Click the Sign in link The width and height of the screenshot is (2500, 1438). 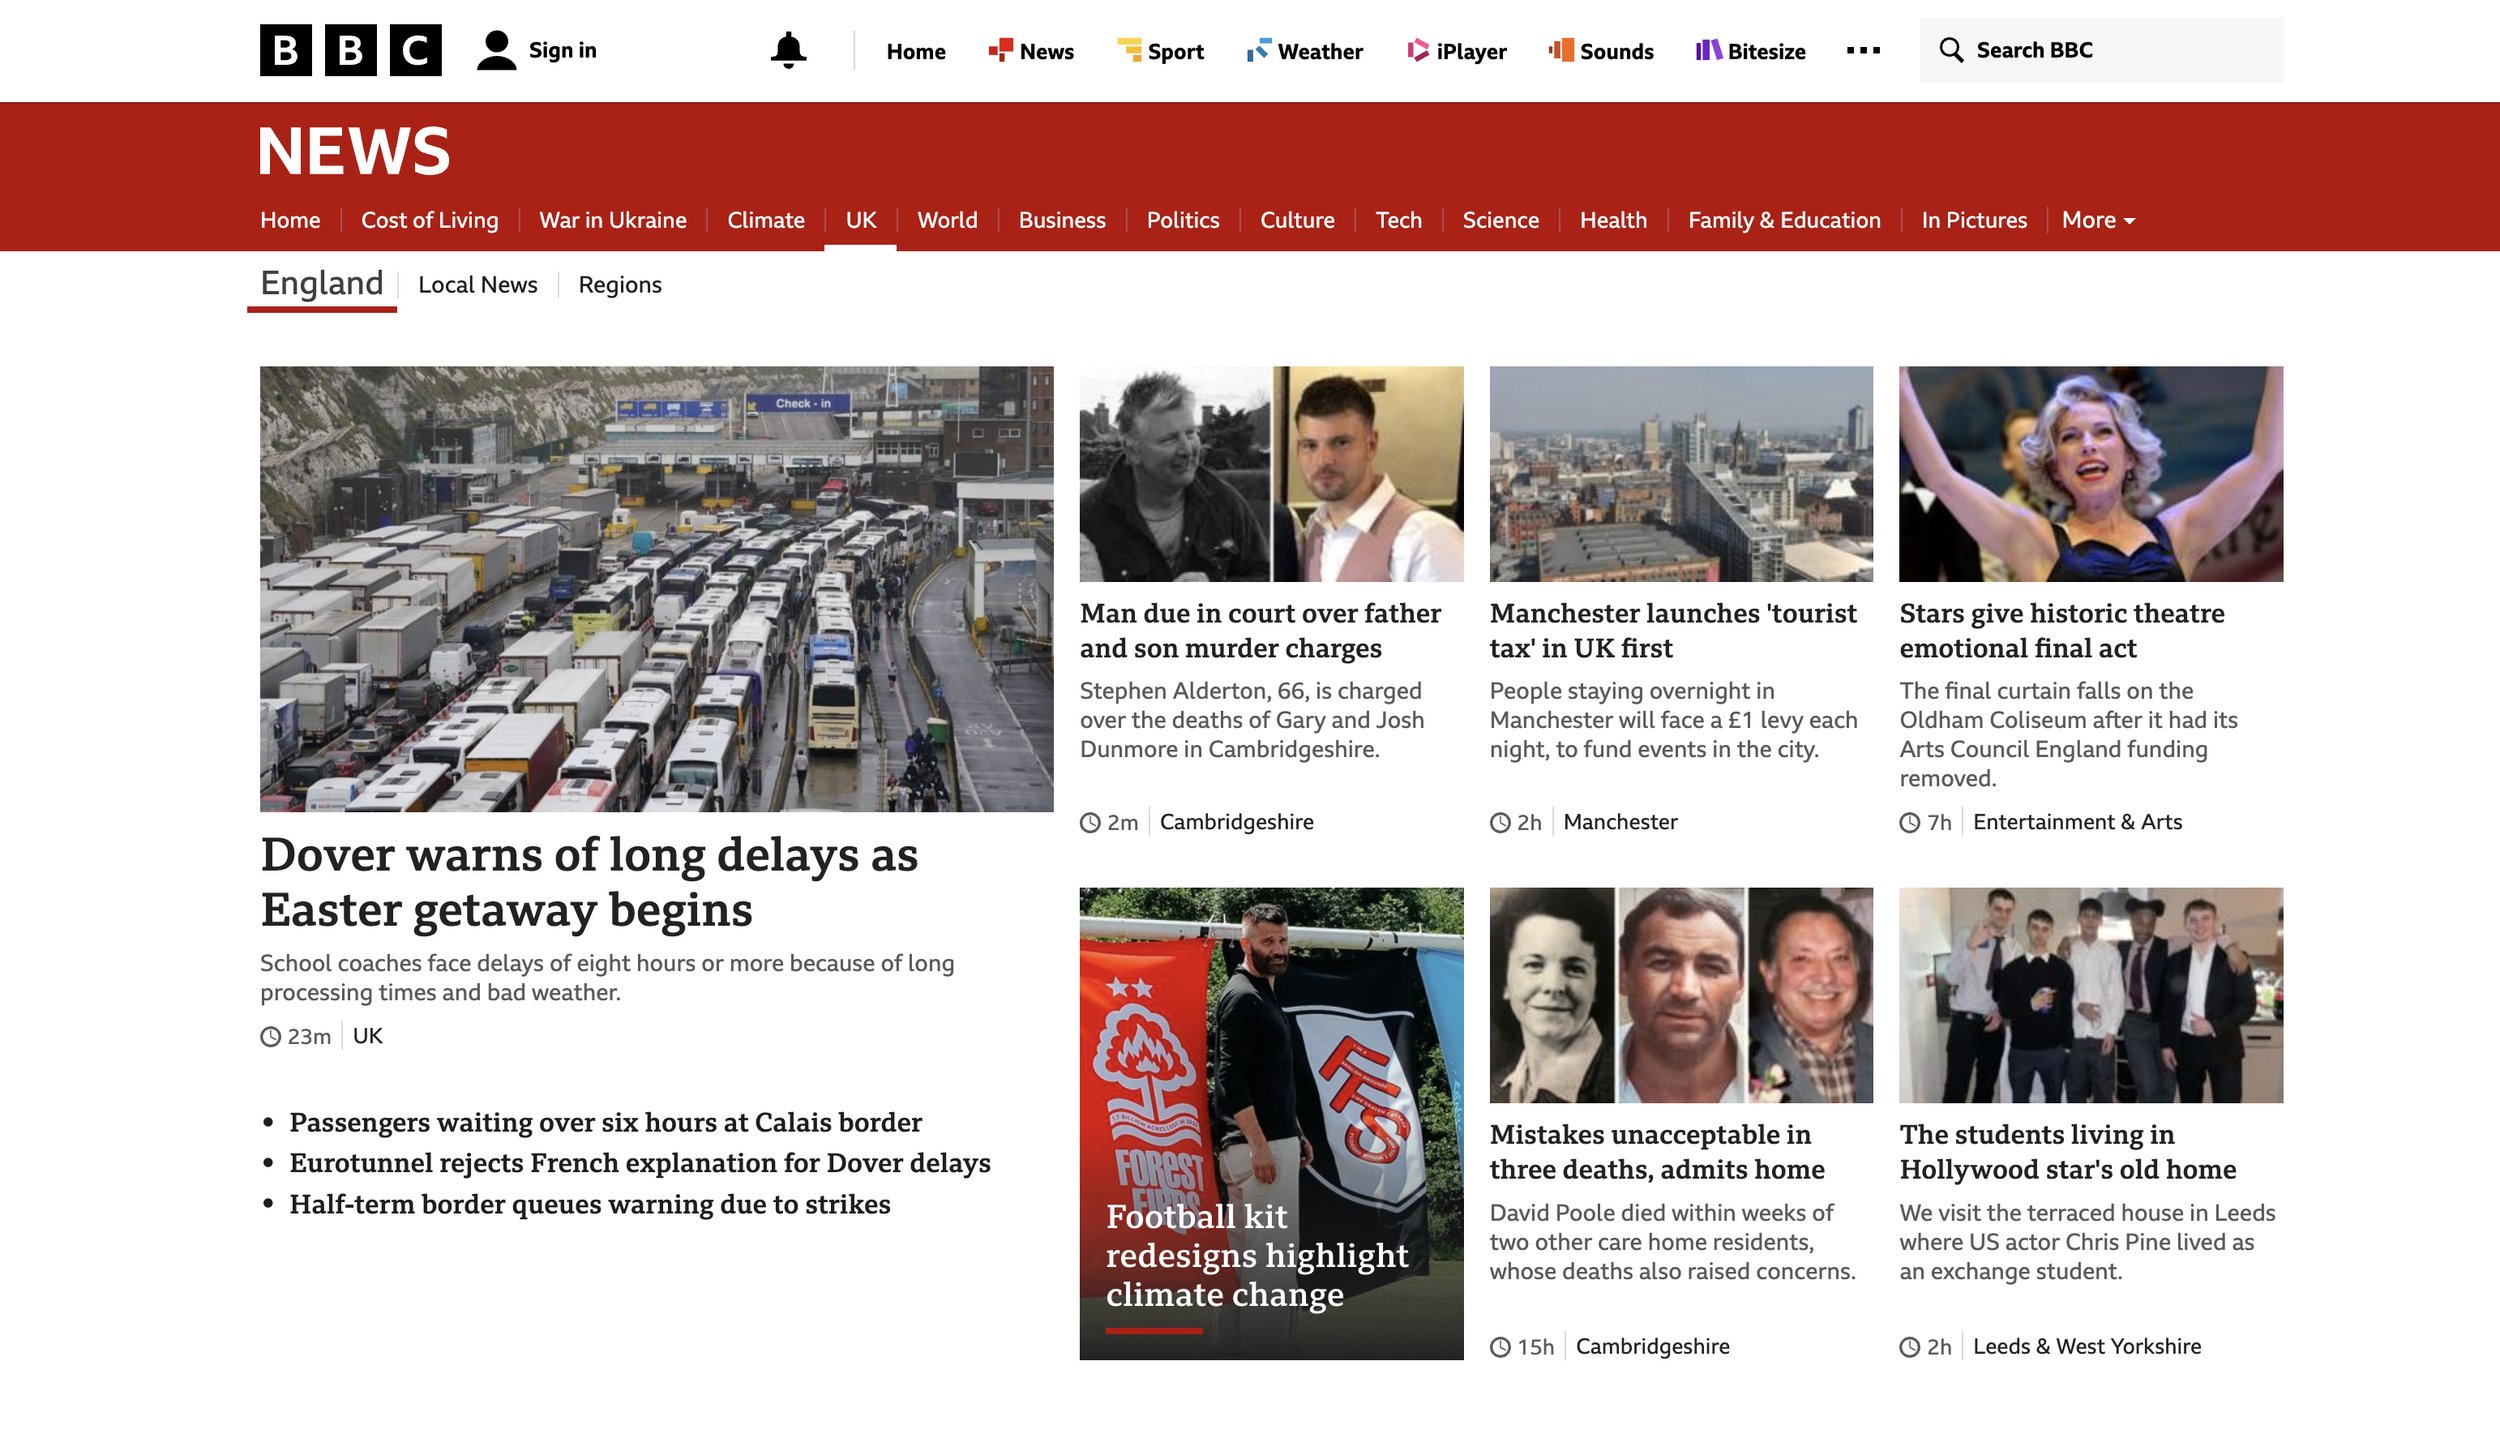tap(562, 50)
